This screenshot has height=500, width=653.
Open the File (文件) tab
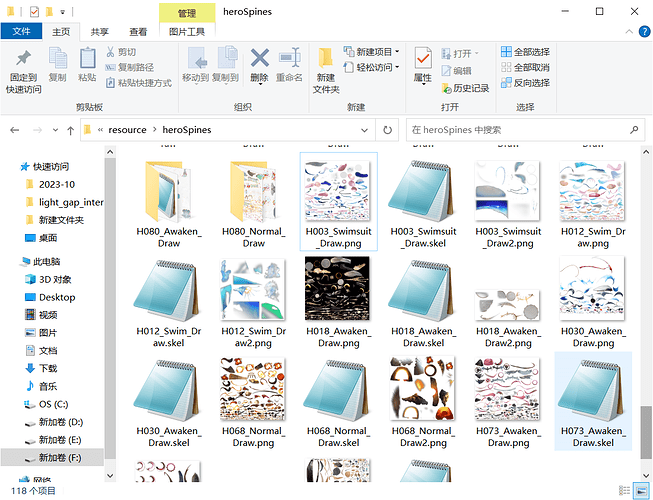[x=21, y=31]
